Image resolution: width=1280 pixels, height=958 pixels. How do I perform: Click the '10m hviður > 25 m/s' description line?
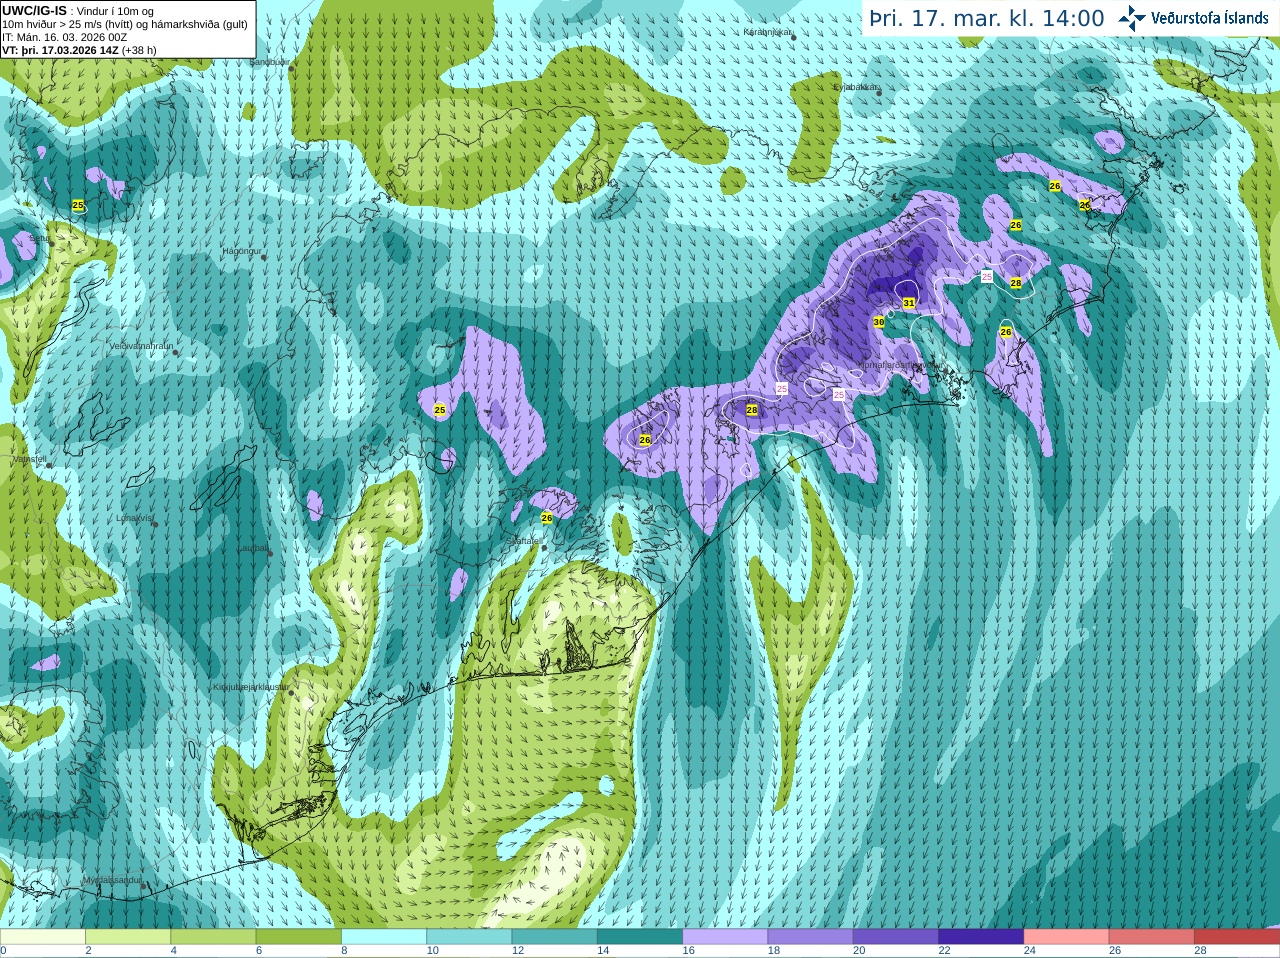click(x=125, y=24)
